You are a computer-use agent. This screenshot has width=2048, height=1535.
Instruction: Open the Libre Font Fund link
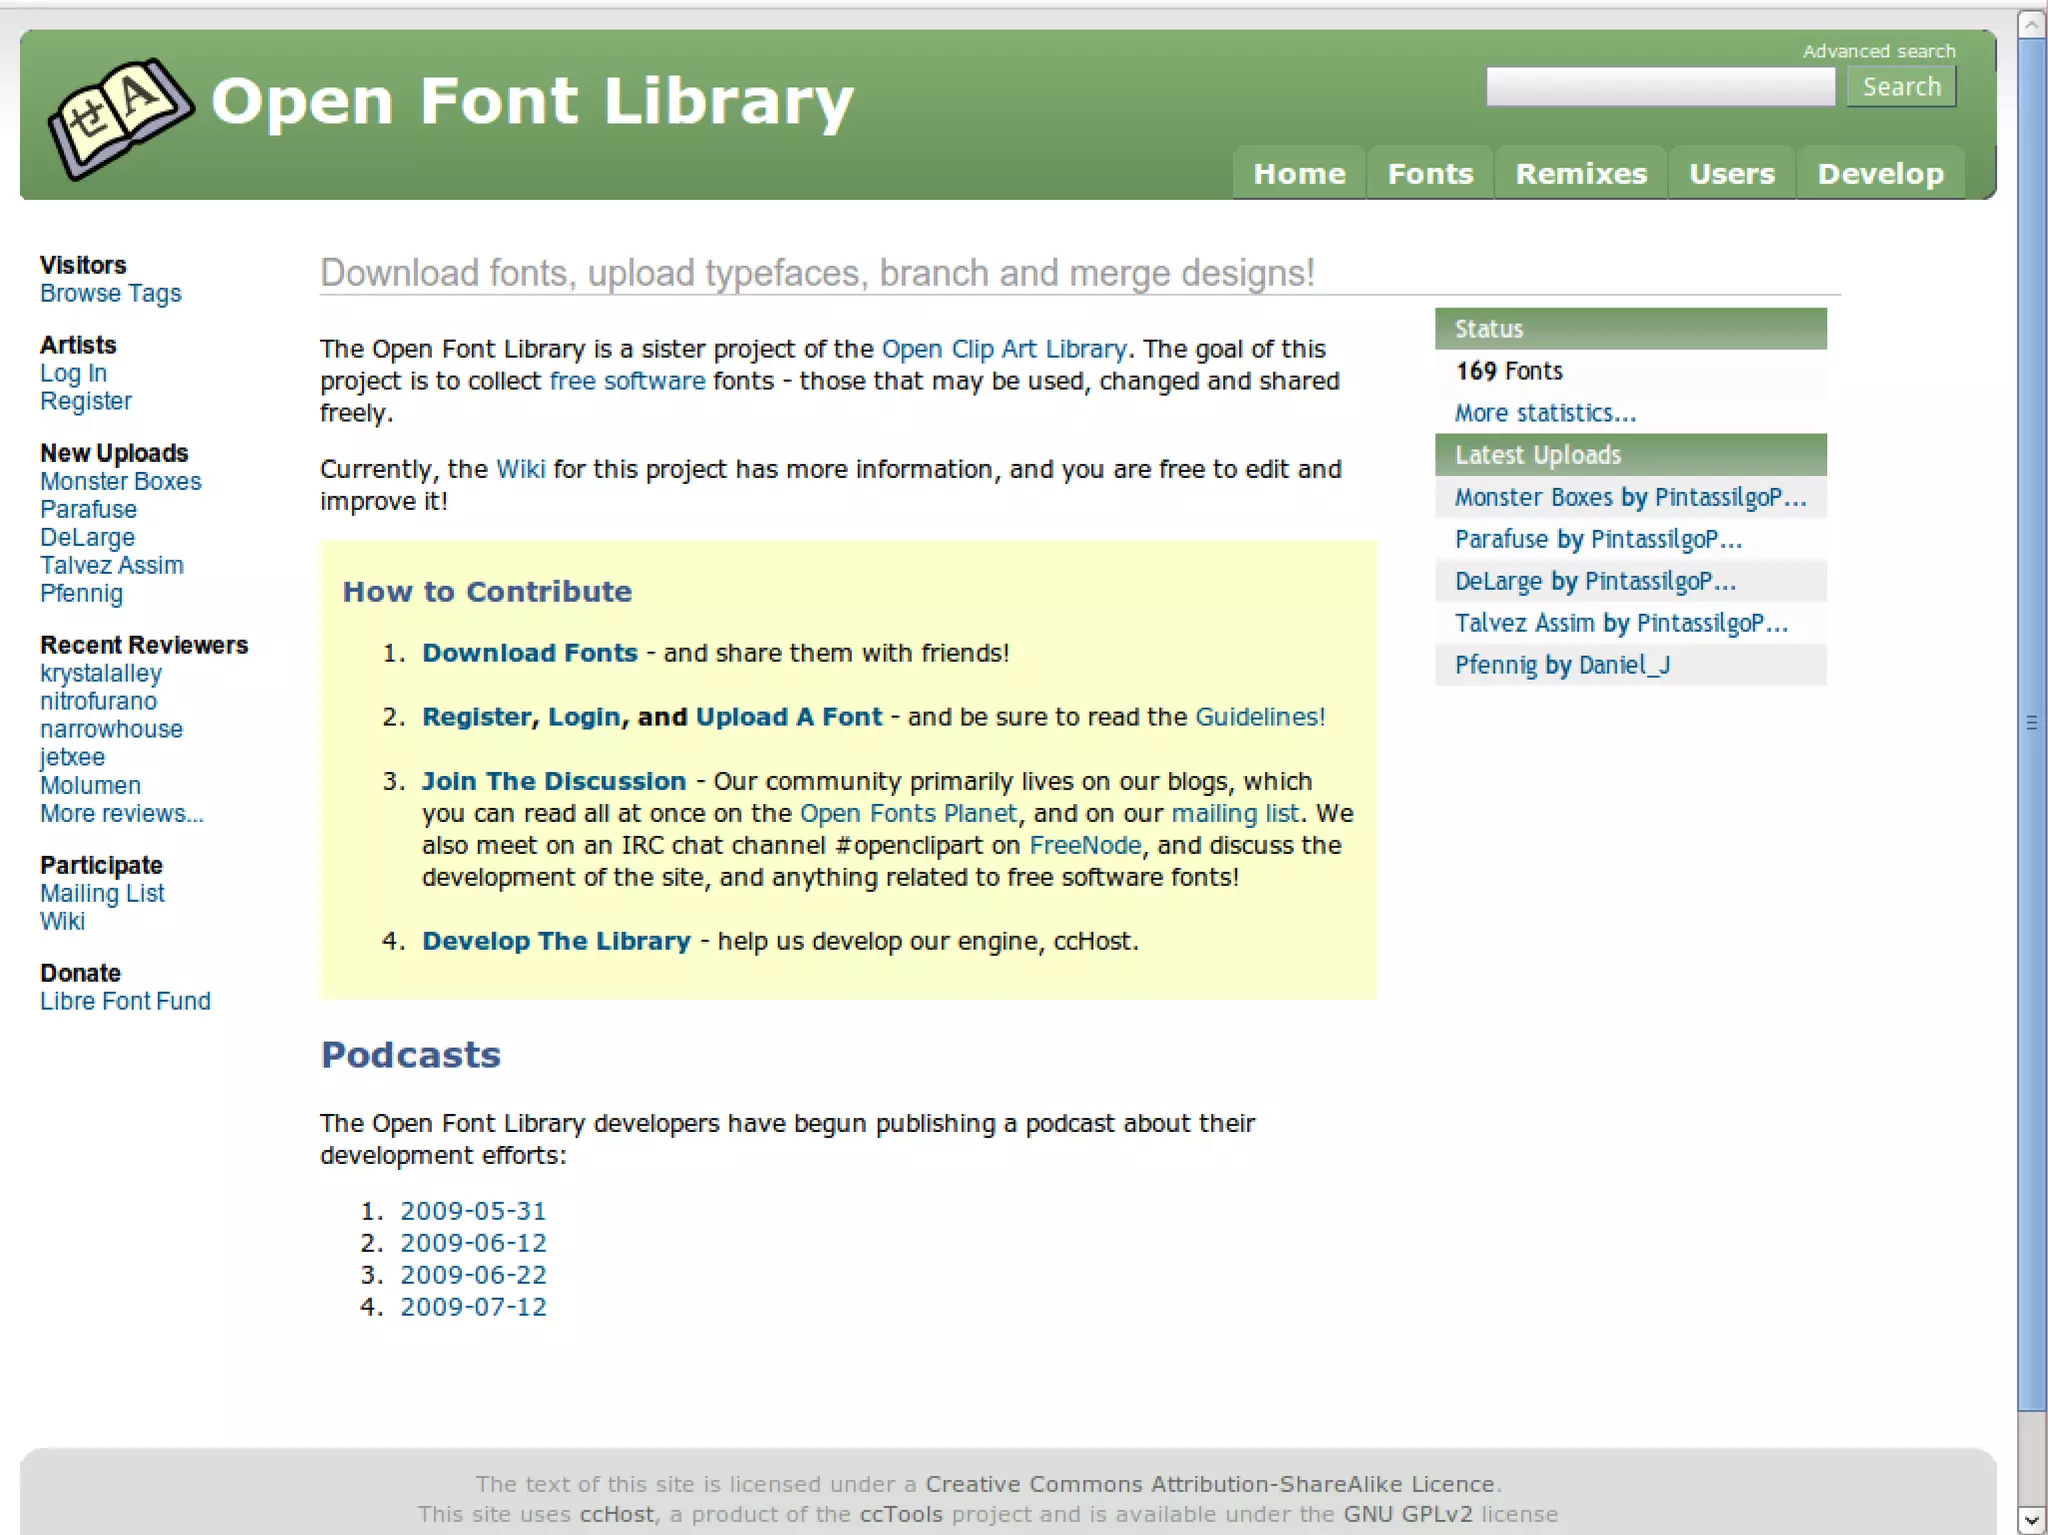(x=125, y=1002)
